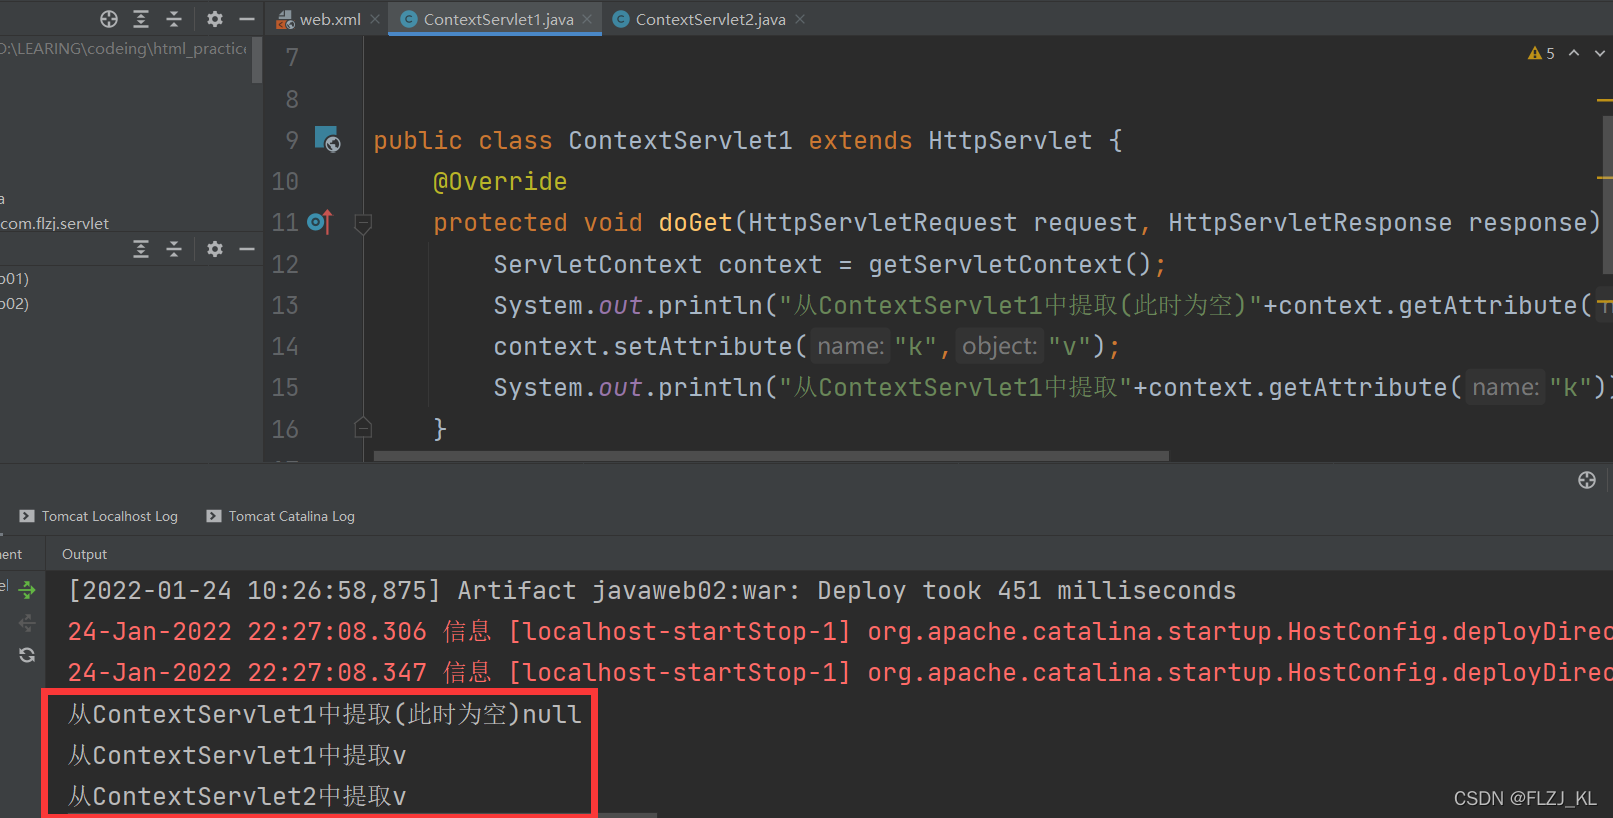Click 'HttpServlet' superclass name line 9
The image size is (1613, 818).
tap(1010, 140)
